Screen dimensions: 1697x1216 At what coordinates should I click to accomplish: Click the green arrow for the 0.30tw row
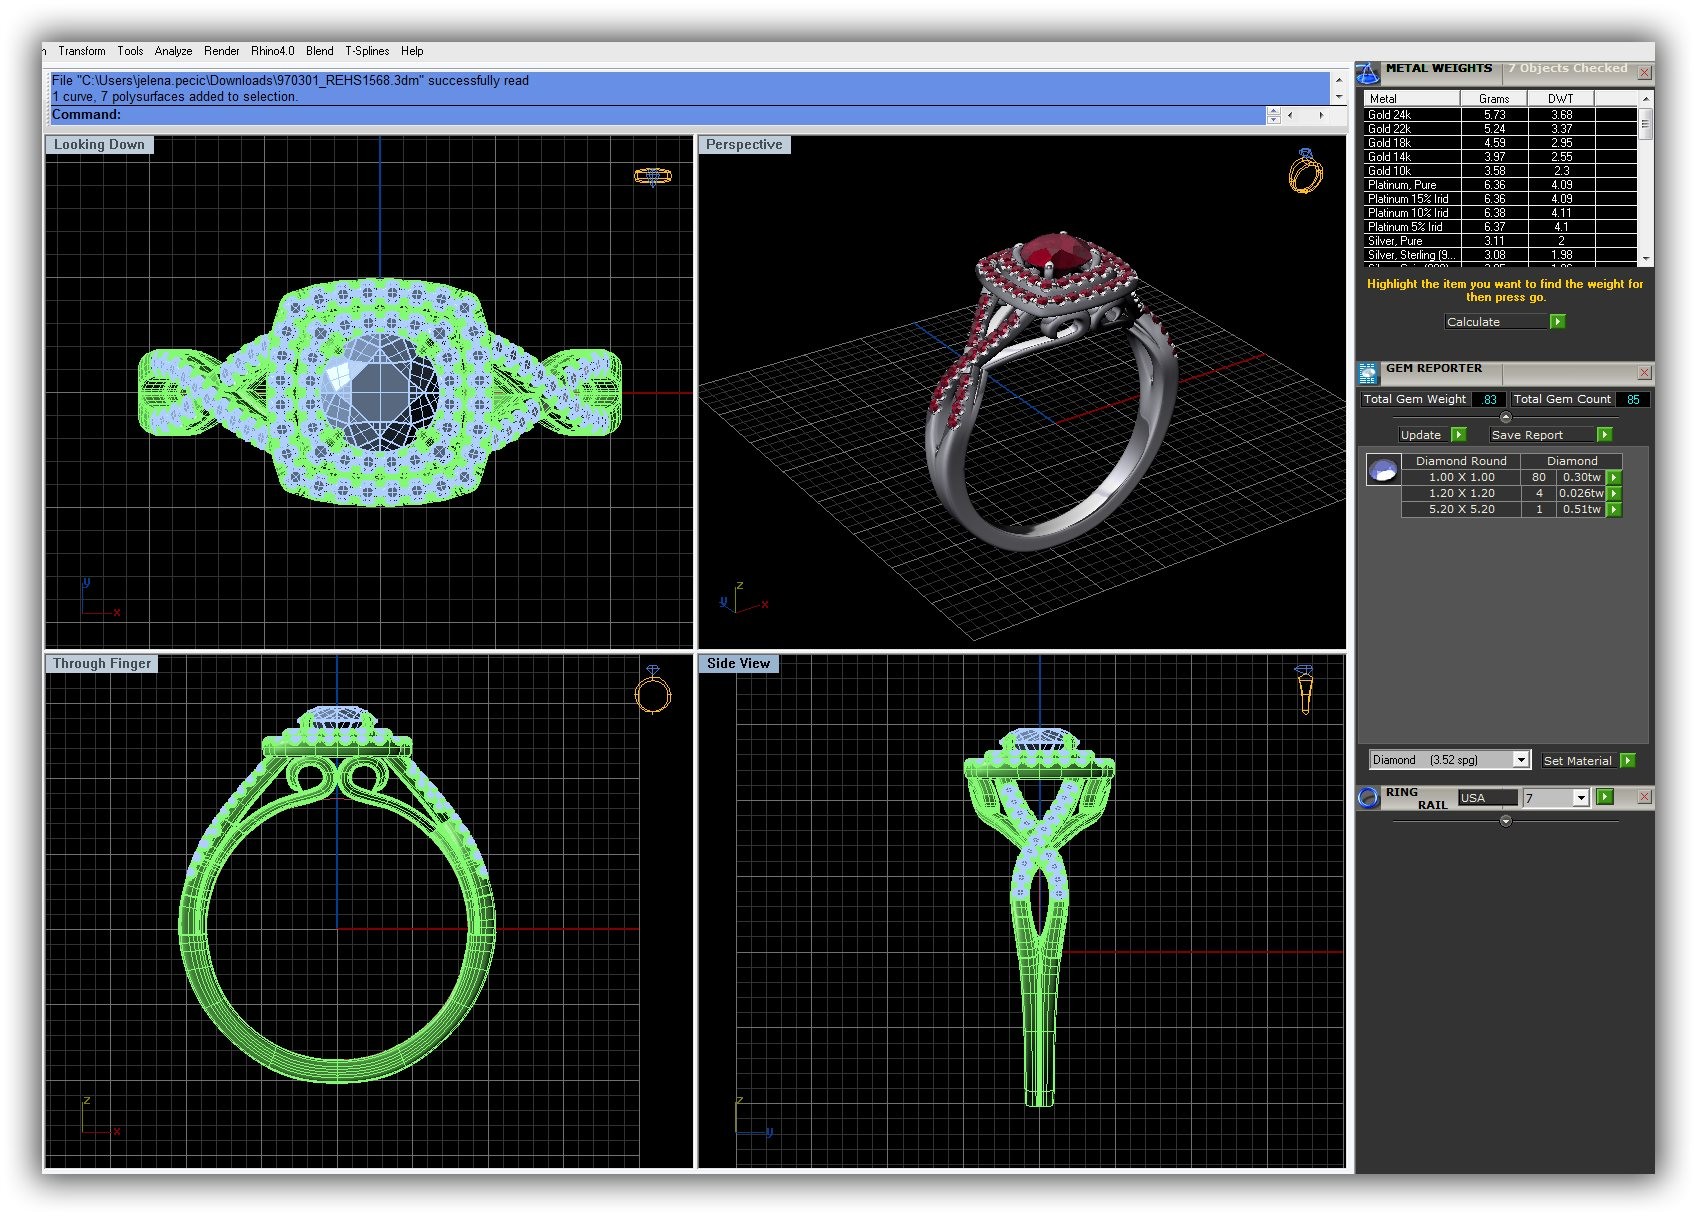(1613, 478)
